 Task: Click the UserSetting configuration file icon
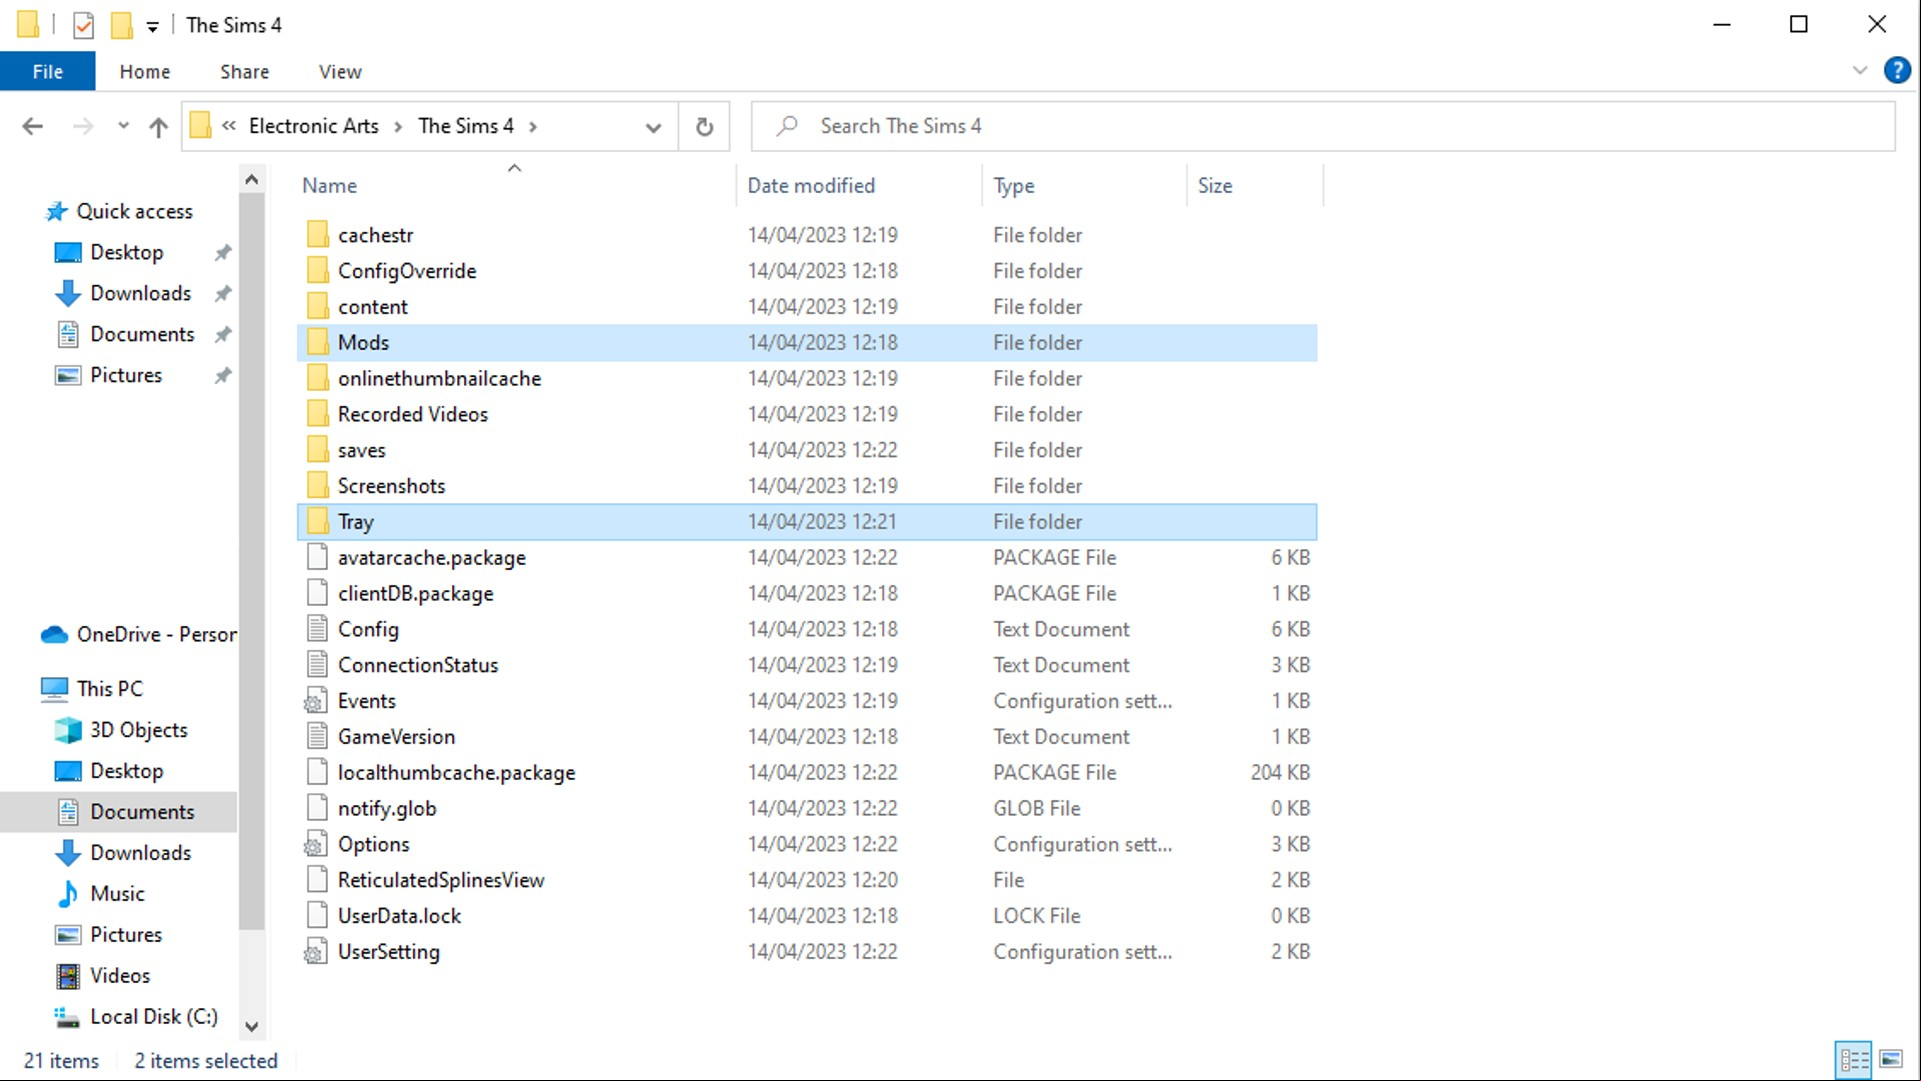pyautogui.click(x=316, y=952)
